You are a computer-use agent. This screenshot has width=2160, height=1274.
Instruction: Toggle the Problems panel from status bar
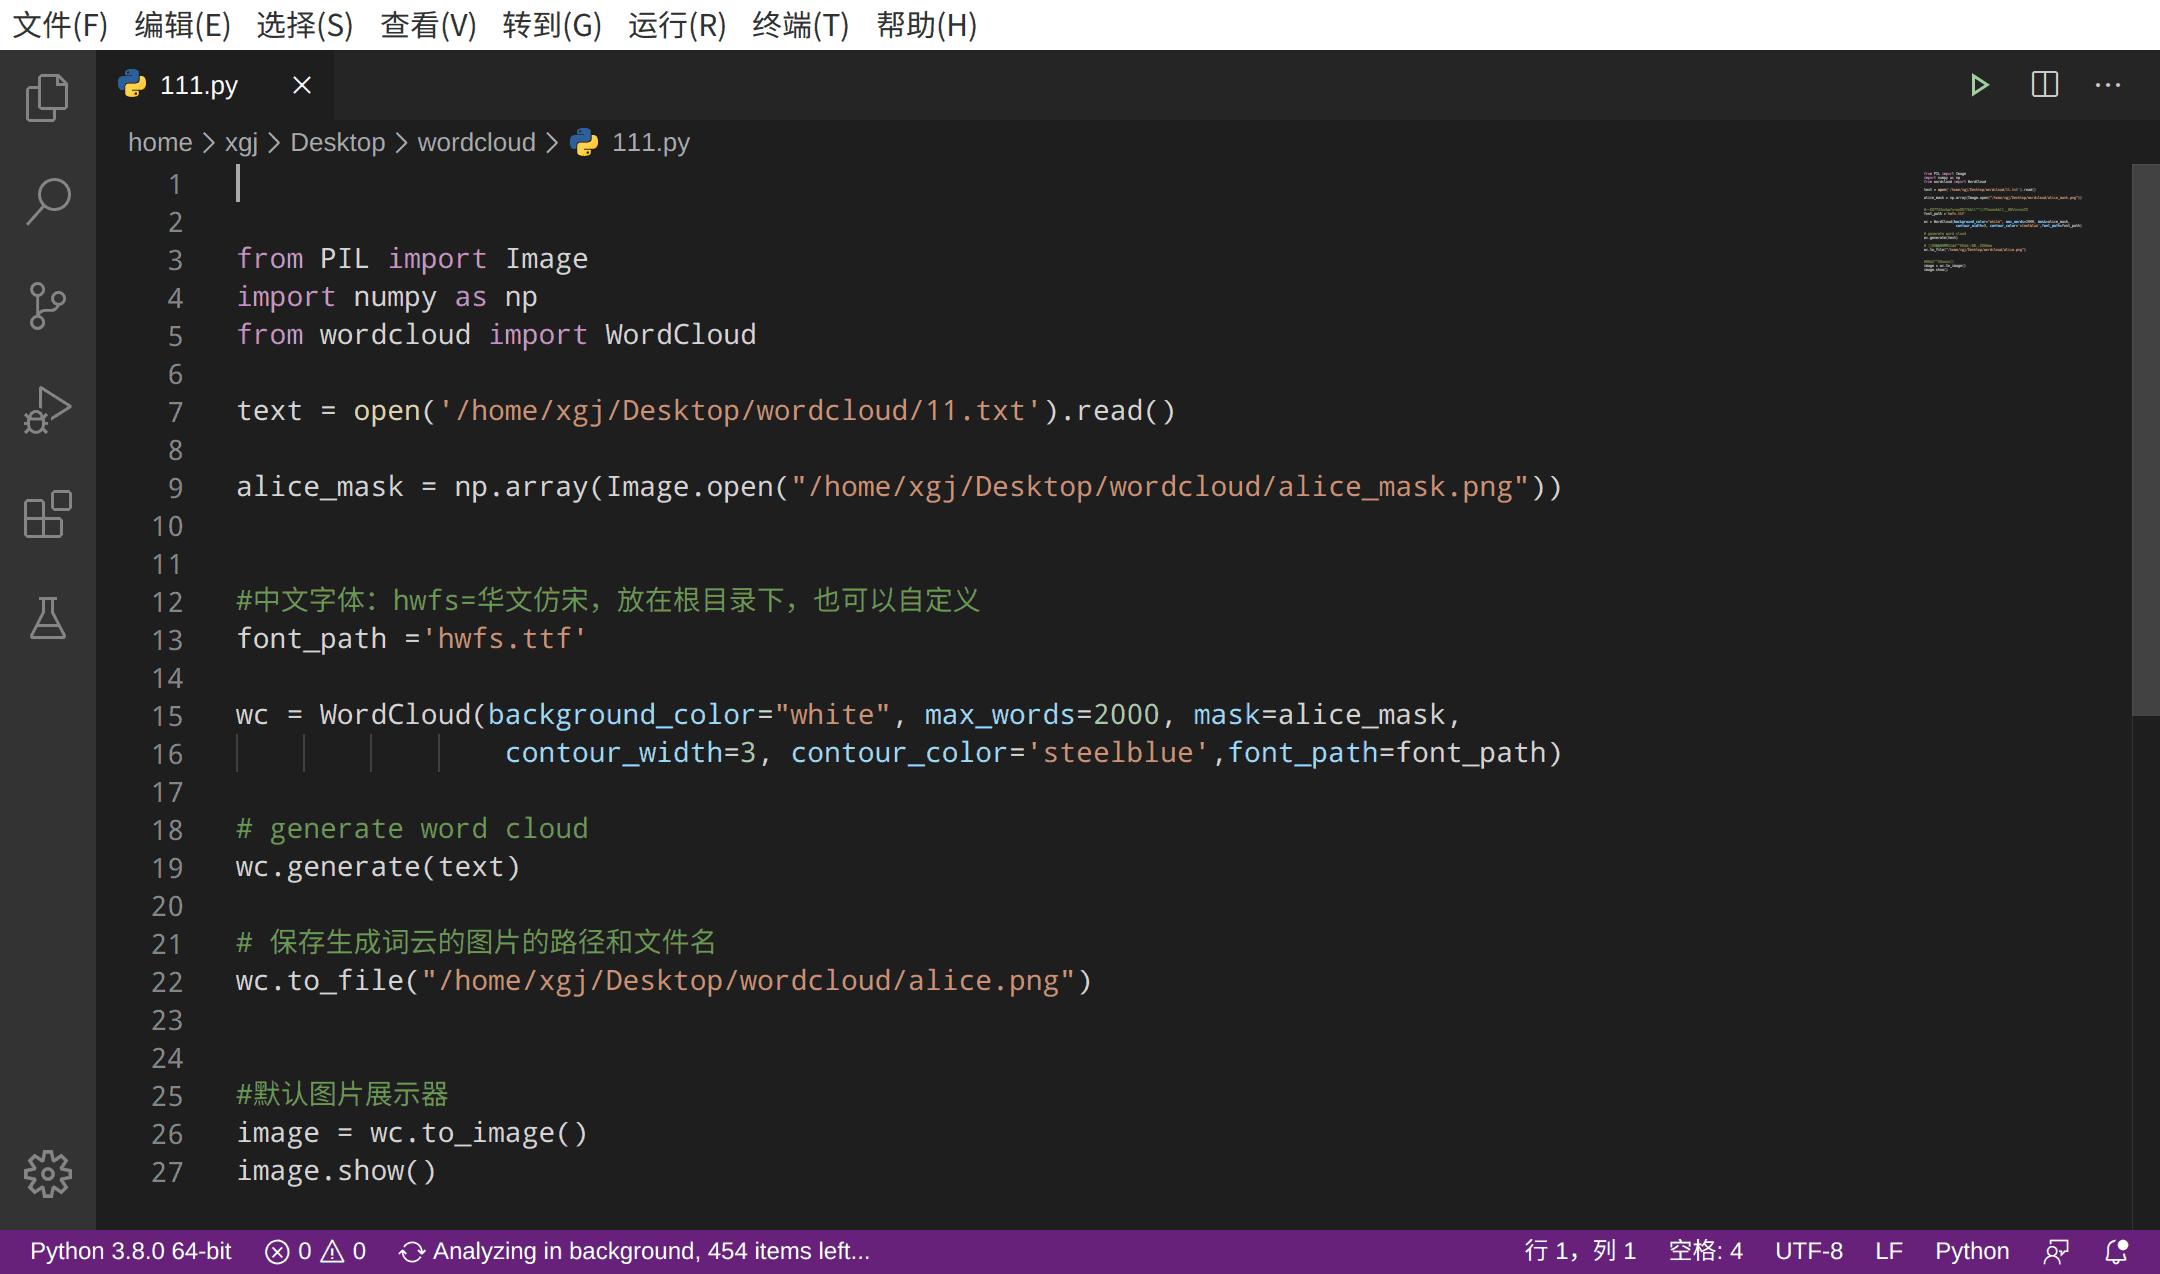(x=313, y=1250)
